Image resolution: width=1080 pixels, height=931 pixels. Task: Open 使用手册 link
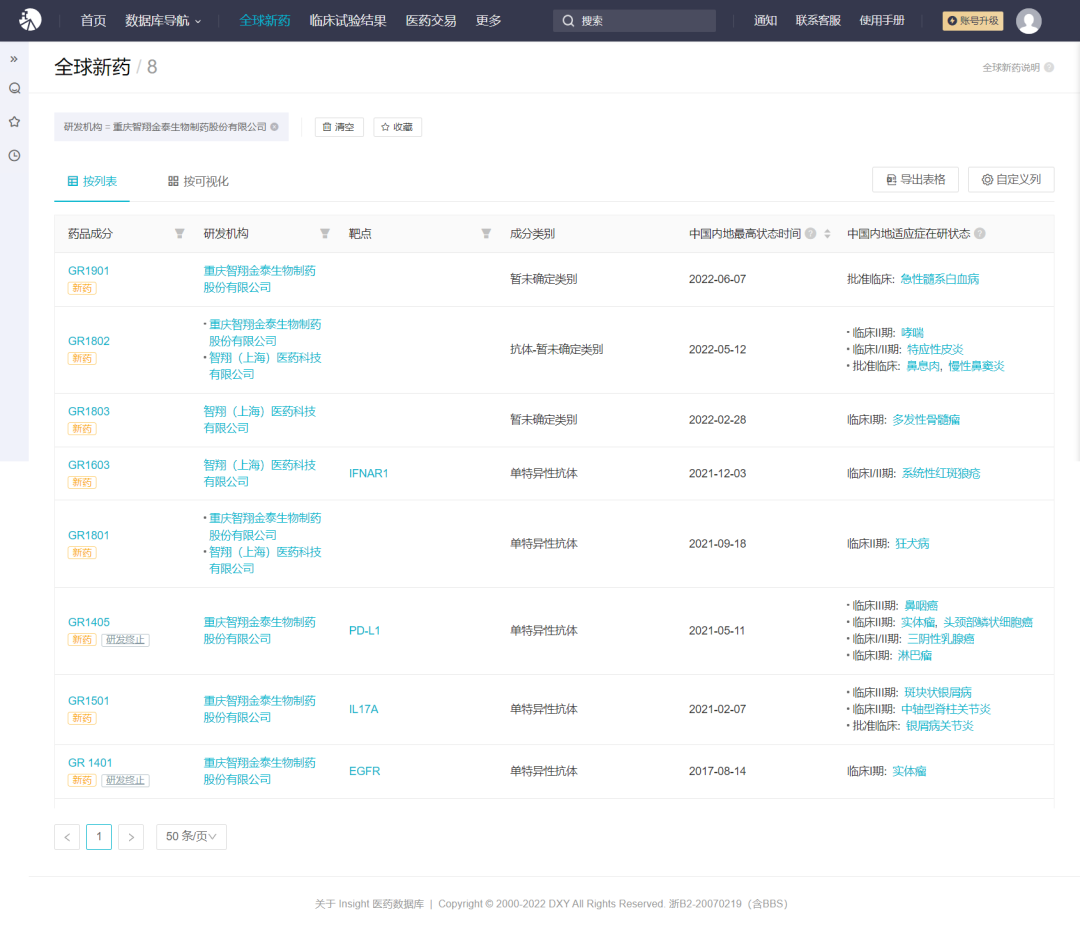pos(882,21)
